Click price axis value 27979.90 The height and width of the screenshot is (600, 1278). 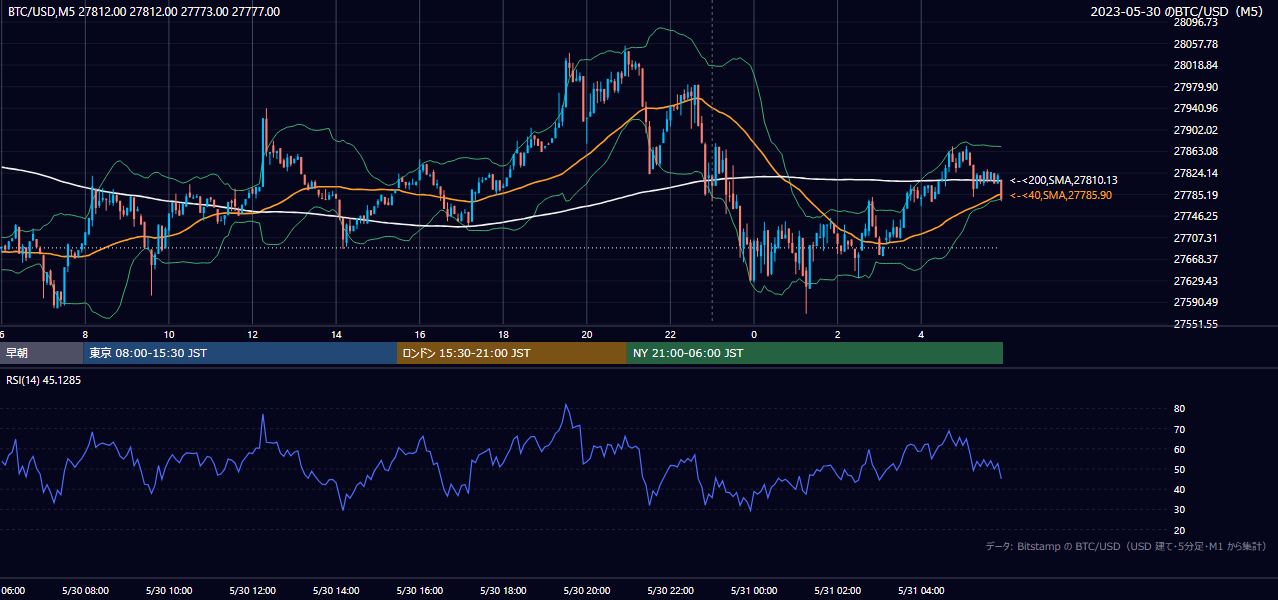pyautogui.click(x=1196, y=87)
